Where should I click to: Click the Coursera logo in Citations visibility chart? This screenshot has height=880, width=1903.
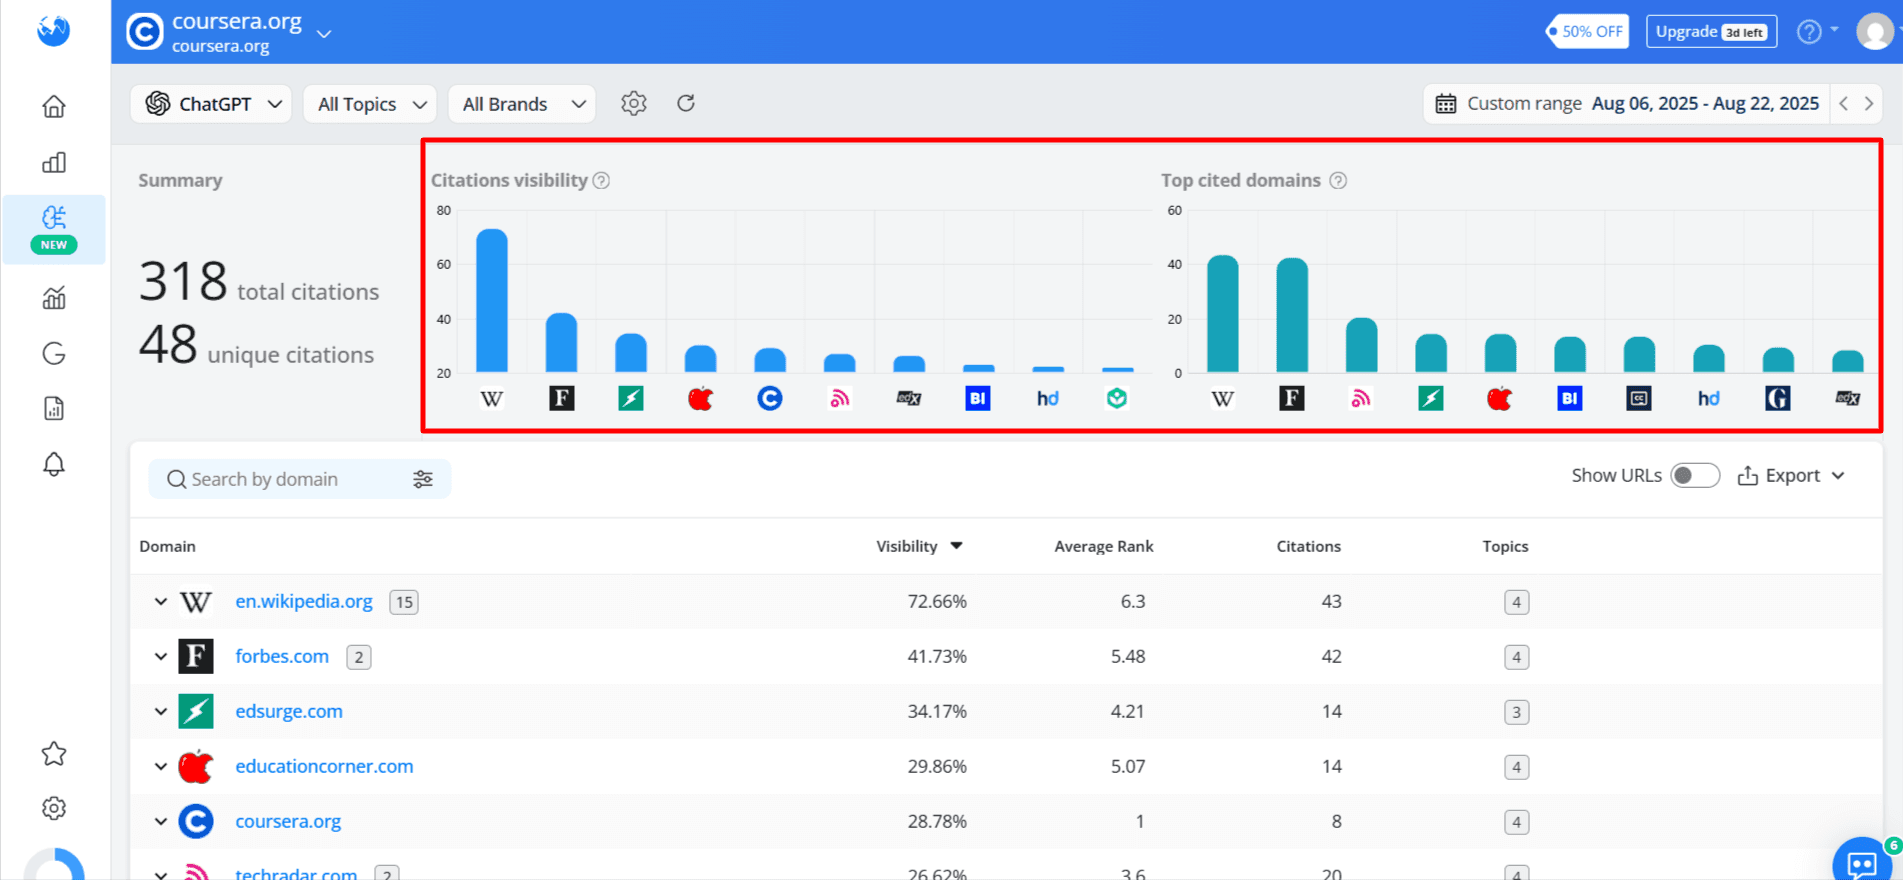coord(770,399)
